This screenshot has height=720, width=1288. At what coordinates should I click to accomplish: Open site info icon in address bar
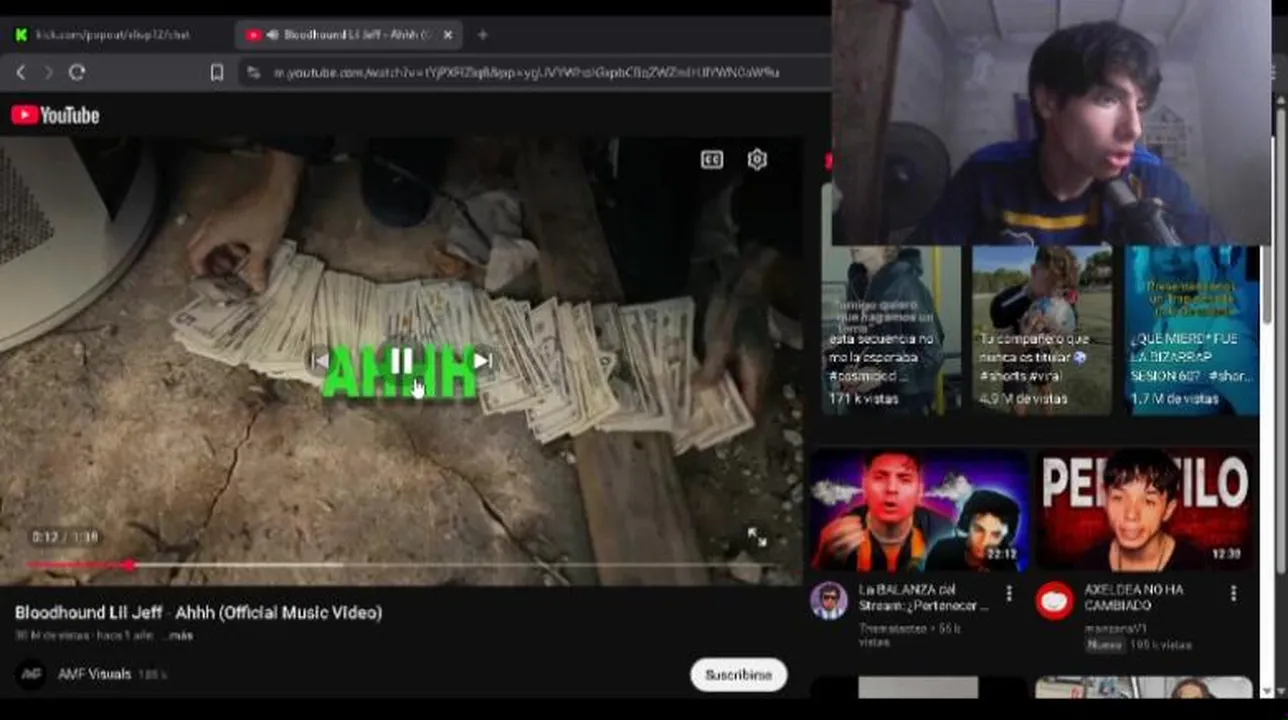pyautogui.click(x=253, y=72)
